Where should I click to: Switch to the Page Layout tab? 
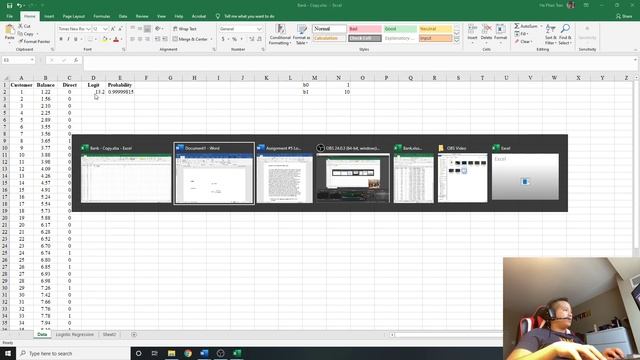tap(73, 16)
